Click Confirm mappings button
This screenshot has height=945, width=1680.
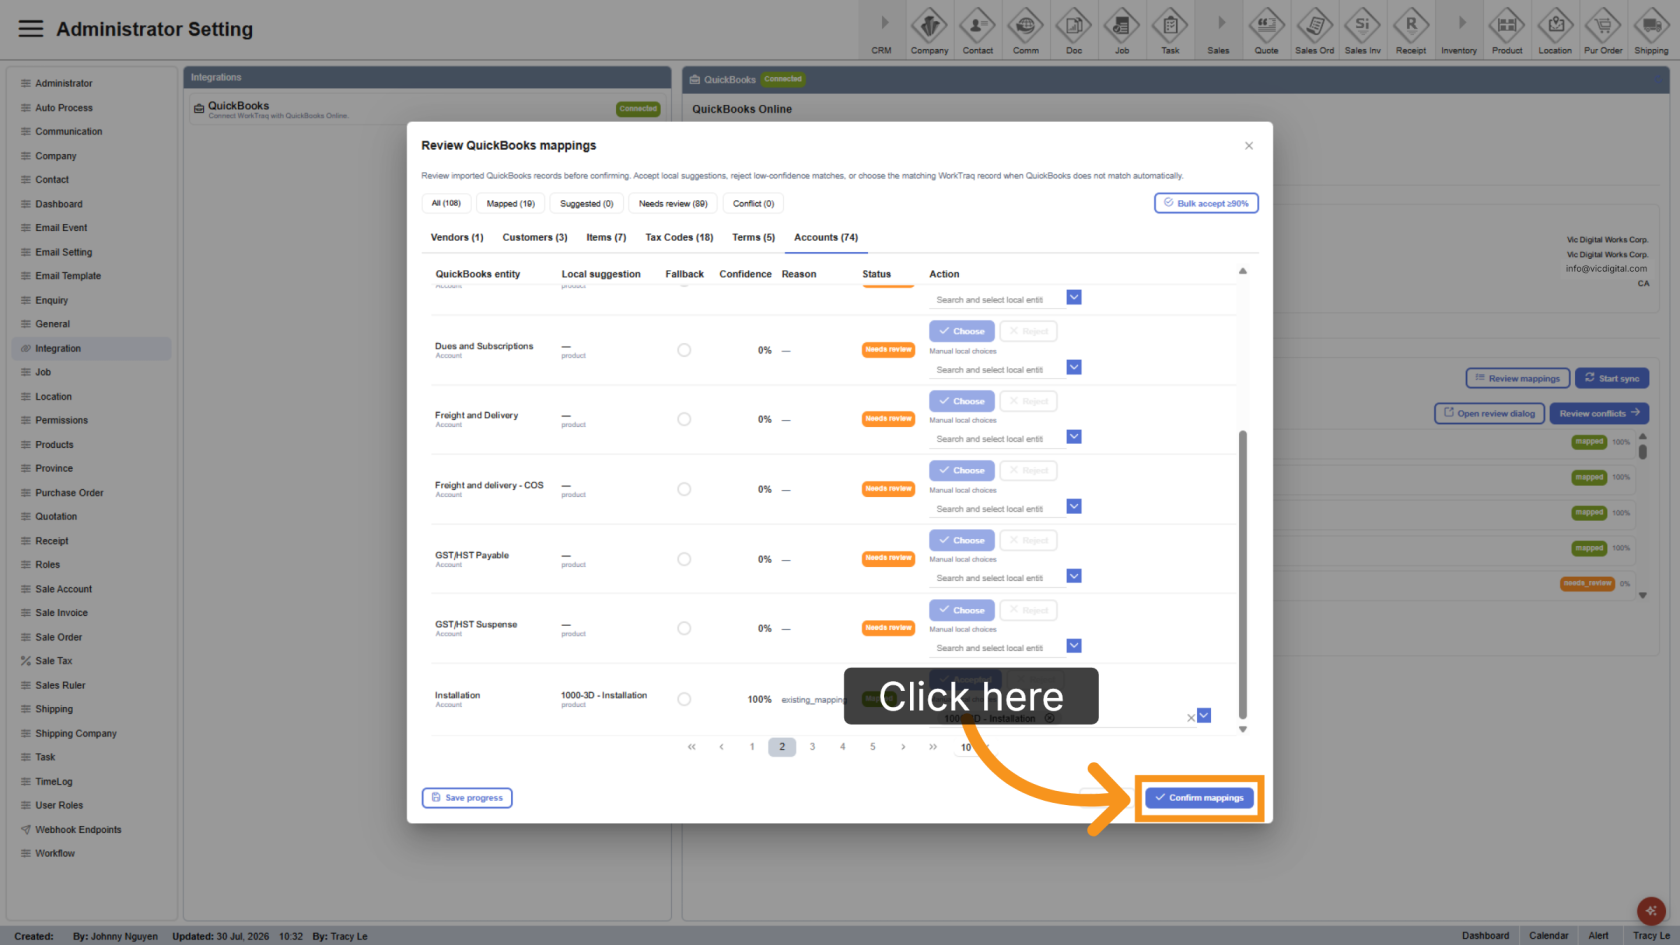pos(1199,798)
